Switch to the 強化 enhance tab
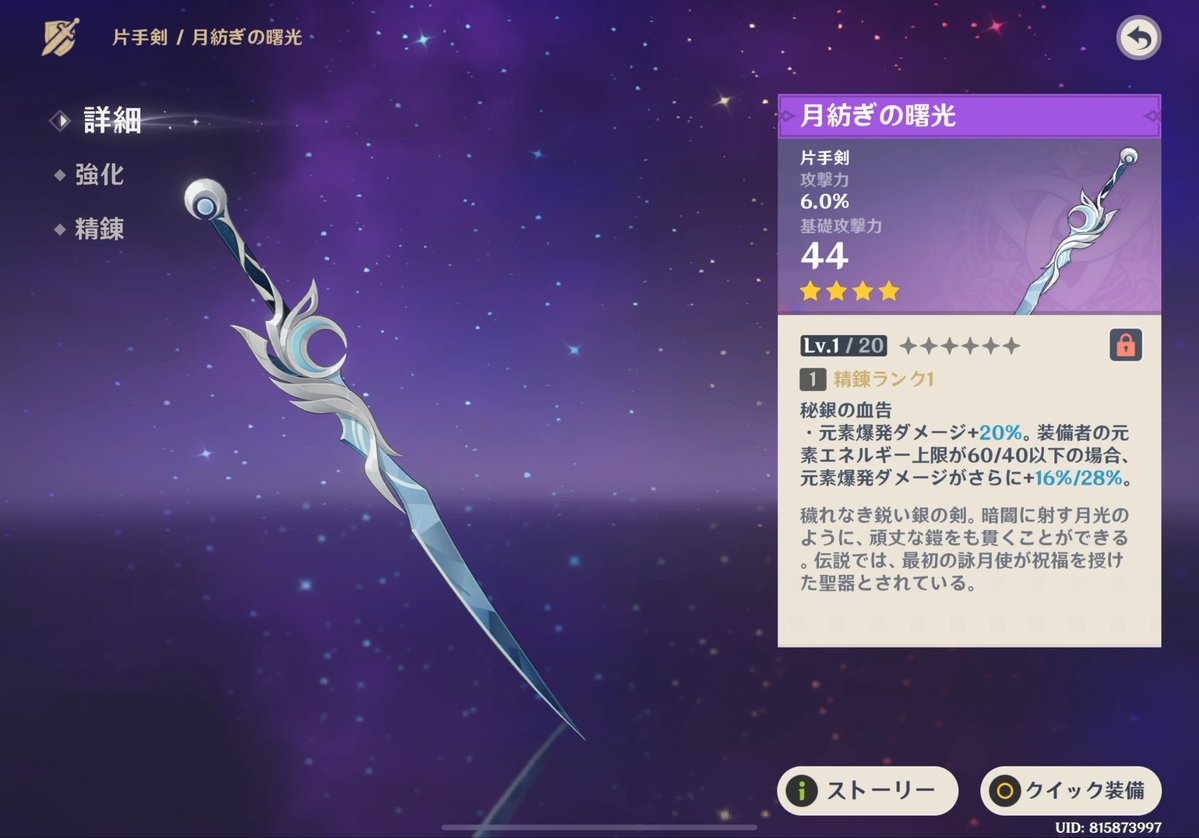The height and width of the screenshot is (838, 1199). pos(99,175)
